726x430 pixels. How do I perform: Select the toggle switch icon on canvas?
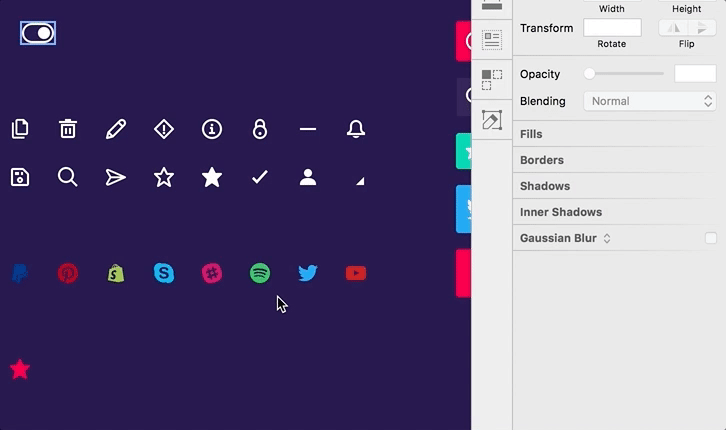38,33
